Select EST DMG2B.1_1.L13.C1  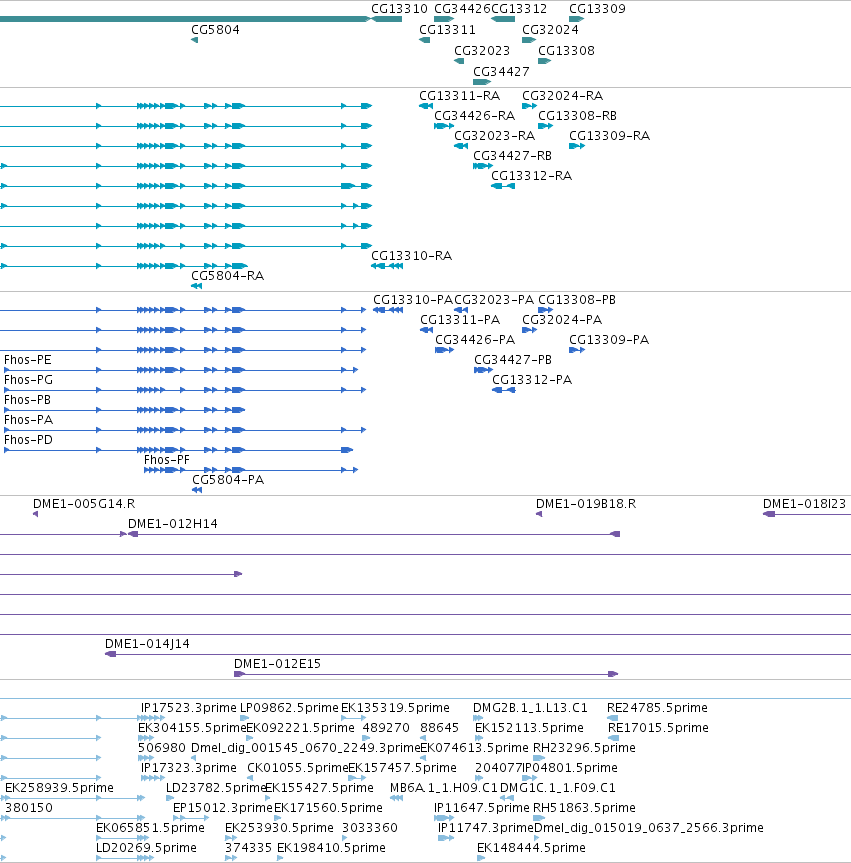530,708
